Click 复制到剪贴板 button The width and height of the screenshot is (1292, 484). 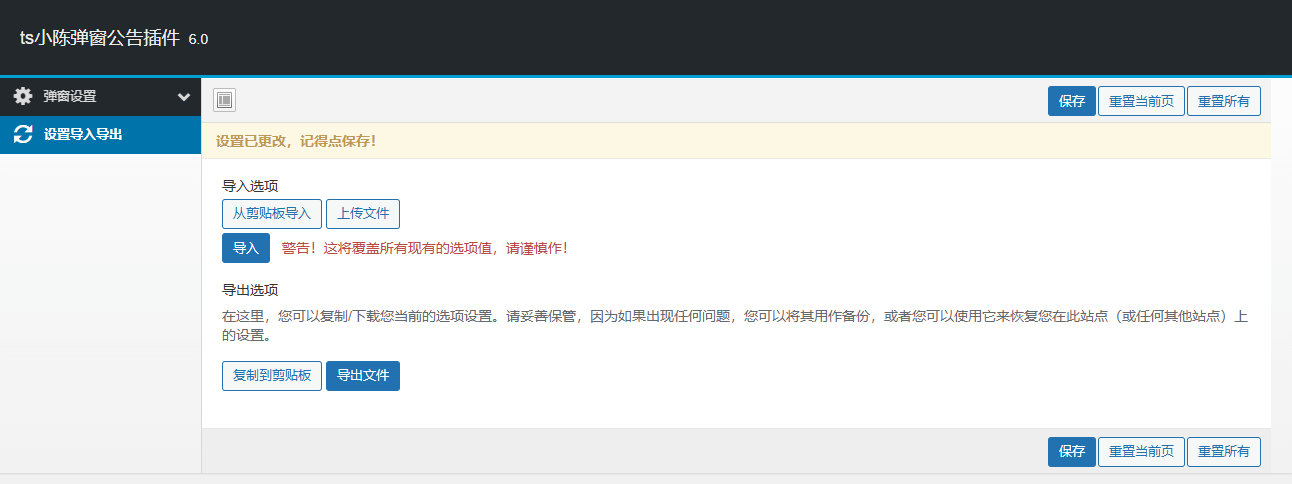pyautogui.click(x=272, y=376)
